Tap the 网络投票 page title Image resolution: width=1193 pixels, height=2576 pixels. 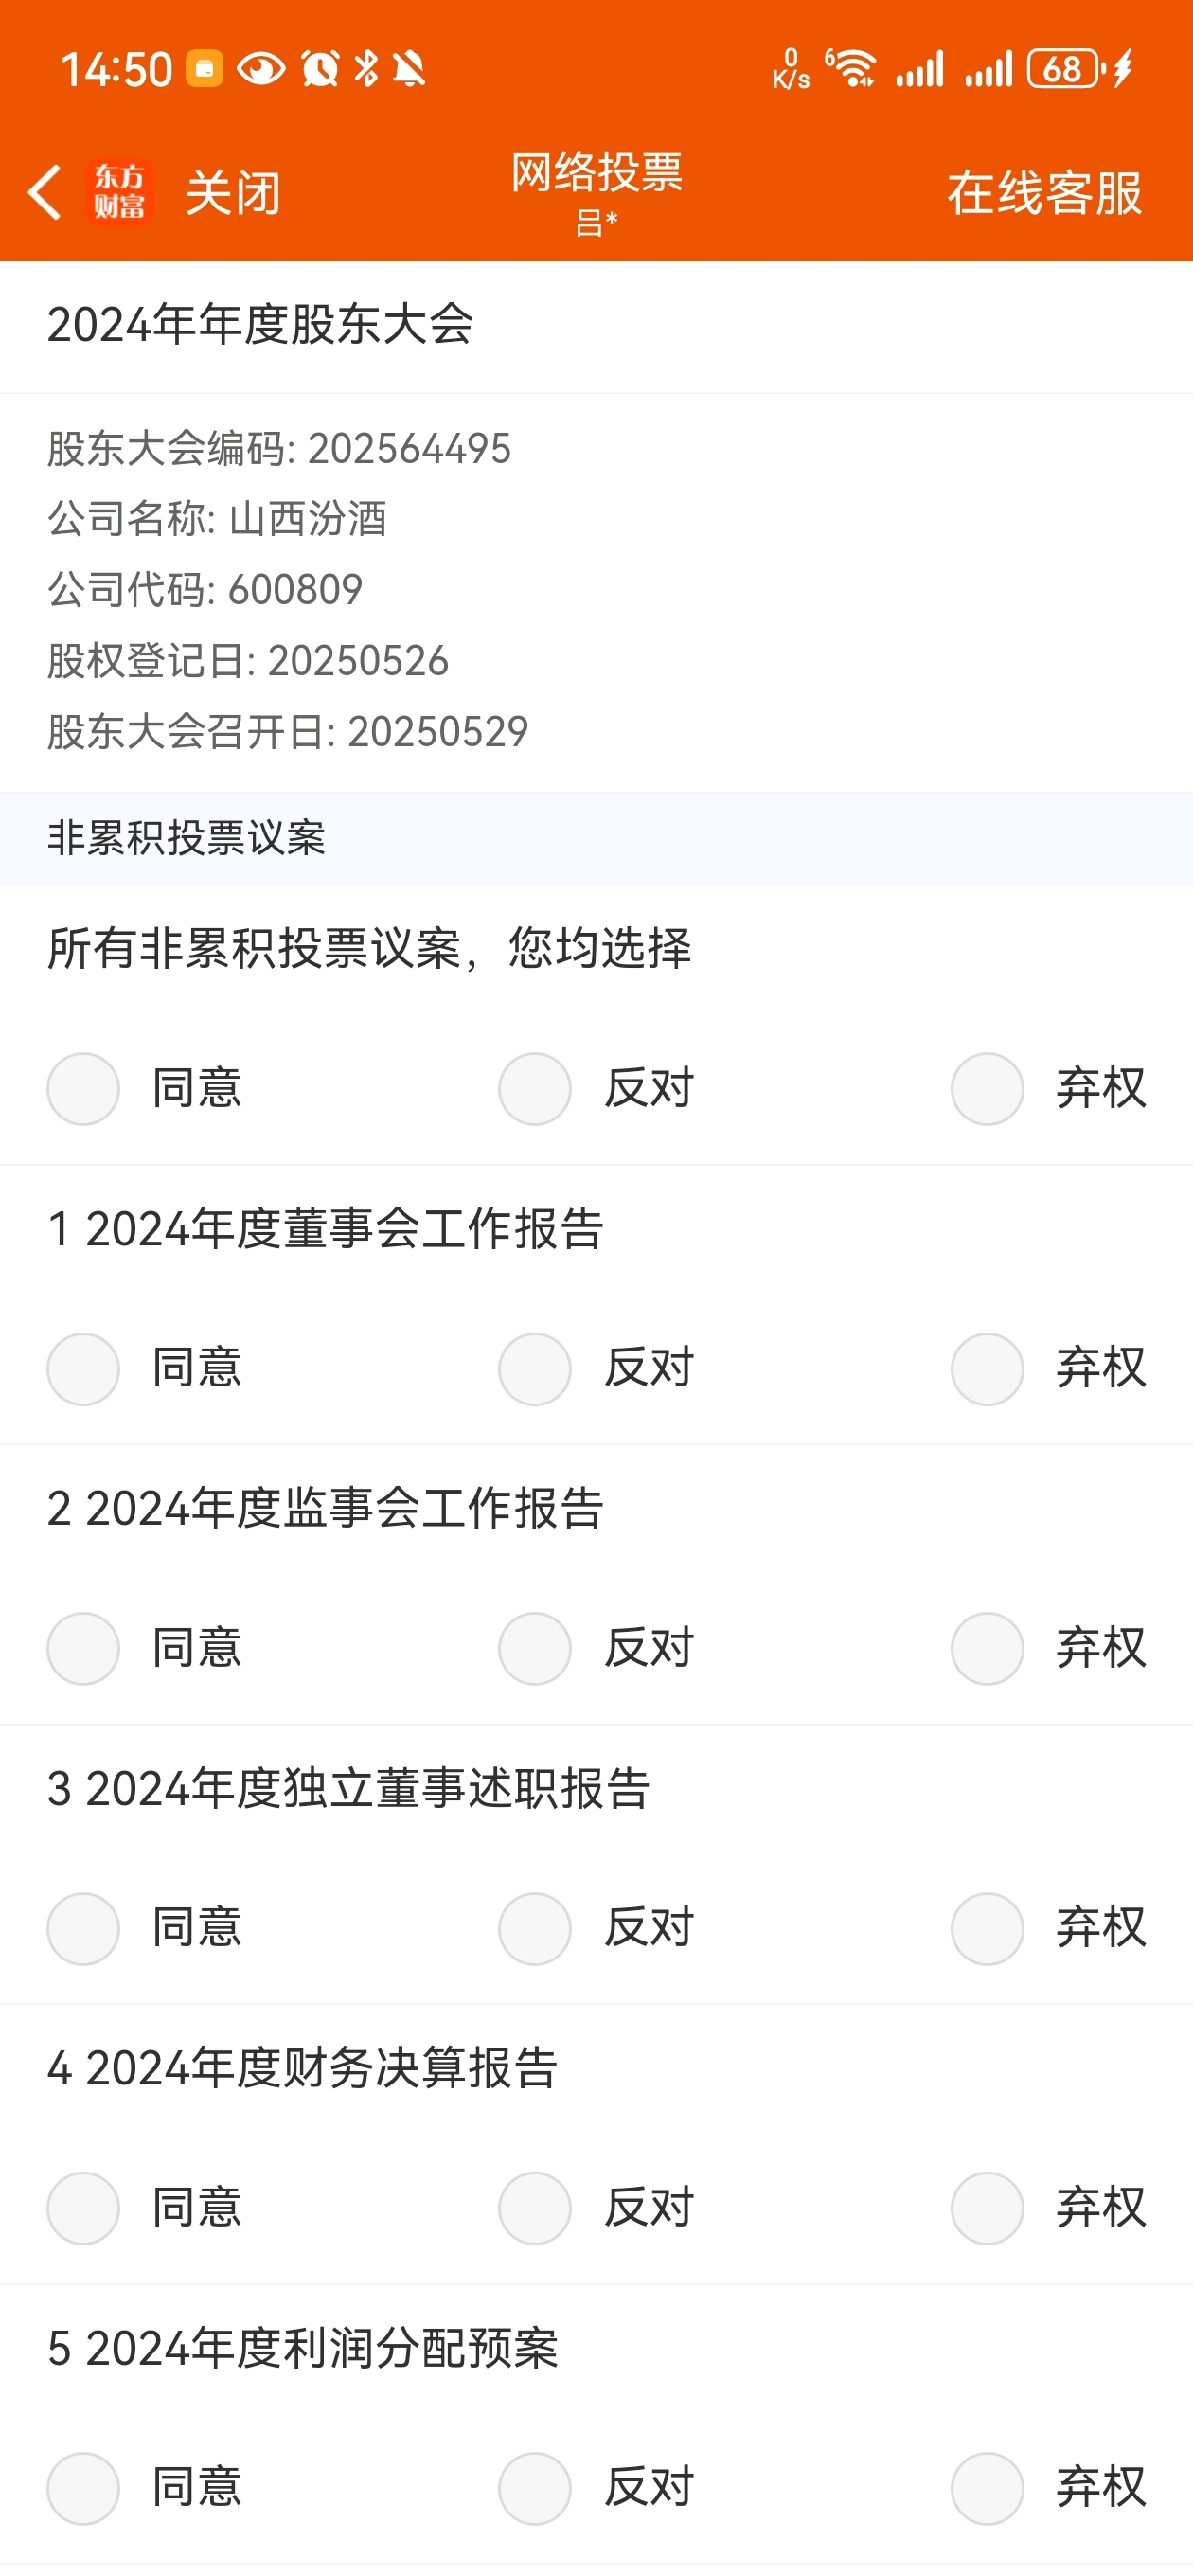pos(597,173)
